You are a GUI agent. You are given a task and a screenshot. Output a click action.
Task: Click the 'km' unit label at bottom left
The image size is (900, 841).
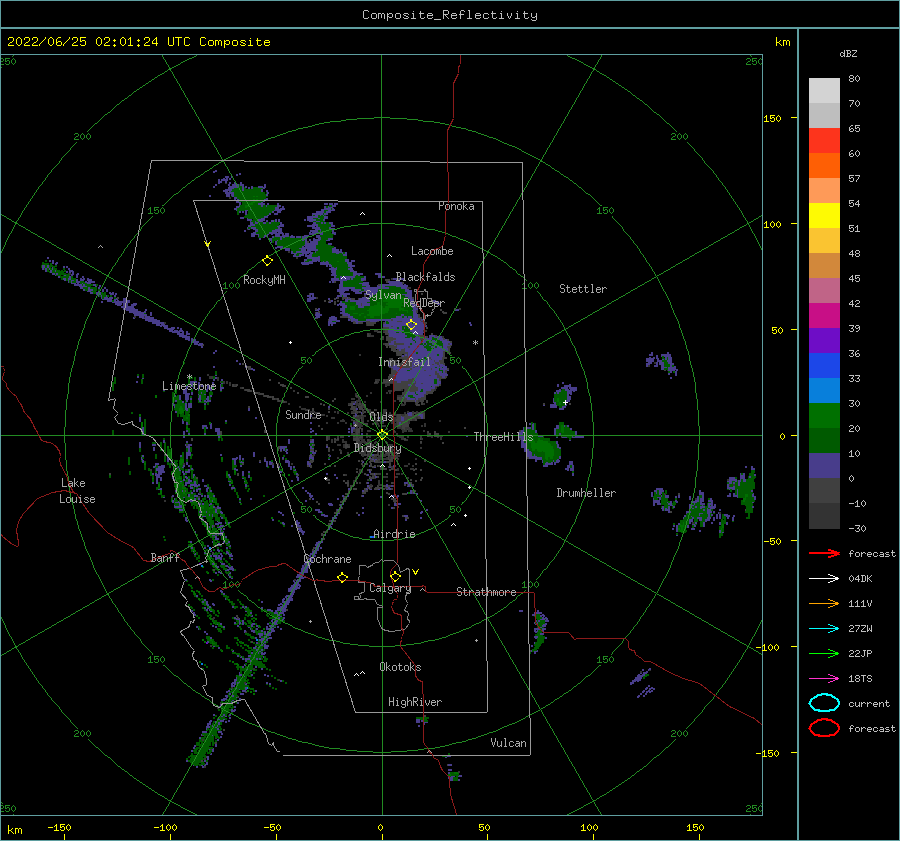(x=14, y=830)
